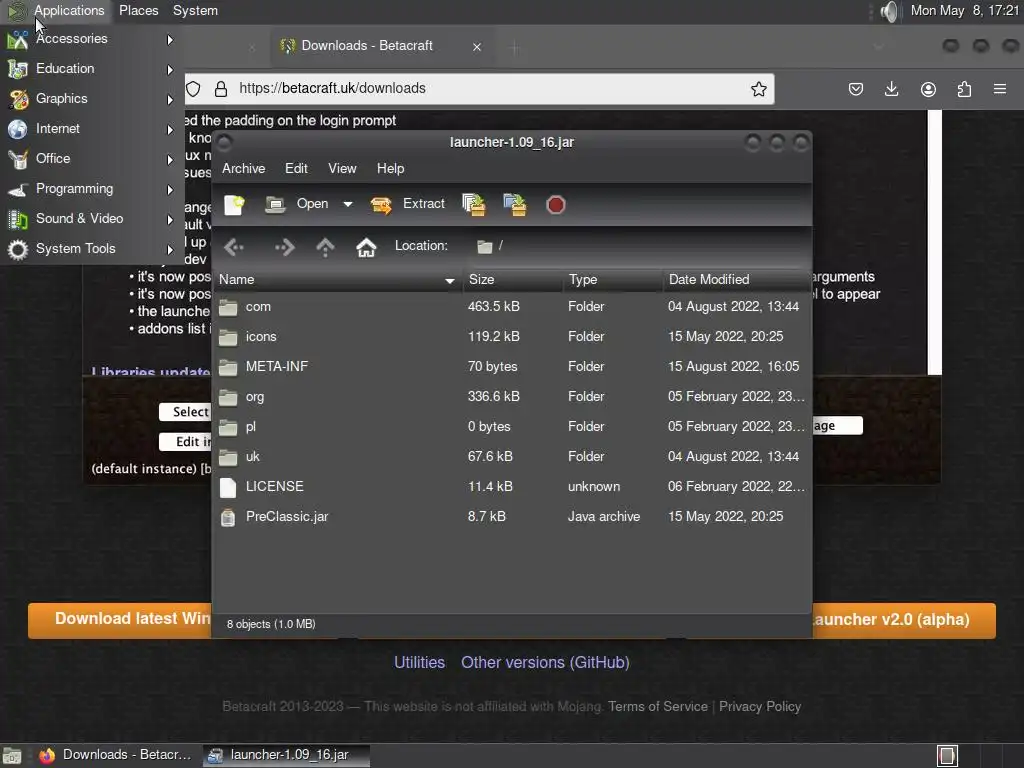Click tracking protection shield icon
This screenshot has width=1024, height=768.
[193, 89]
